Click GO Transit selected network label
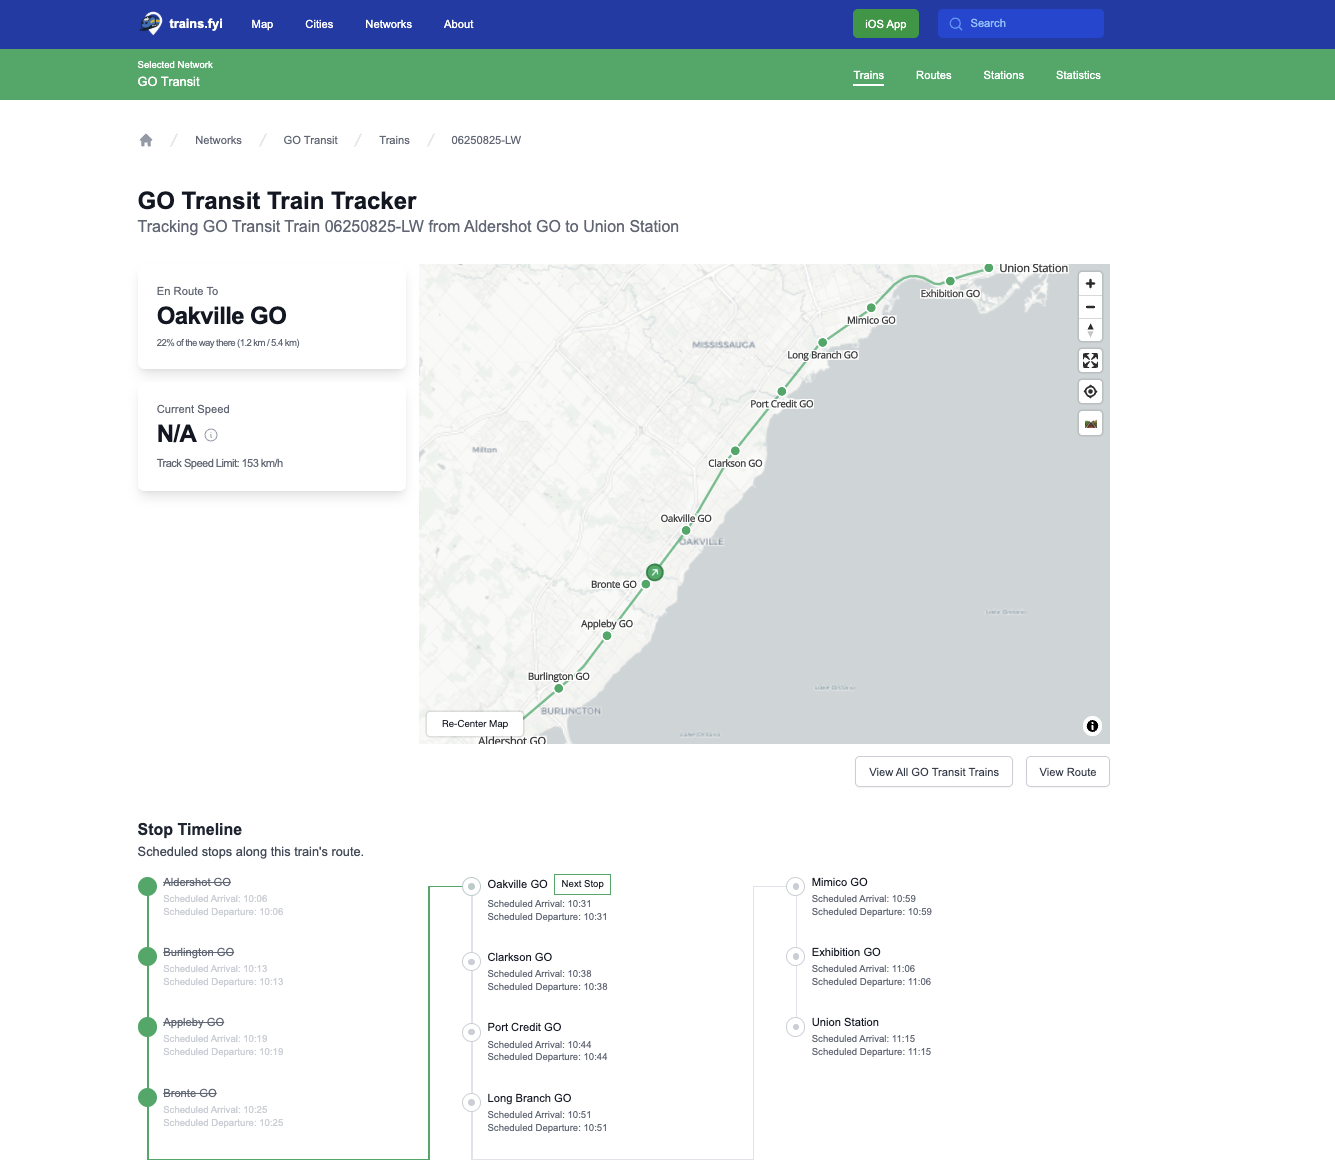 [168, 82]
